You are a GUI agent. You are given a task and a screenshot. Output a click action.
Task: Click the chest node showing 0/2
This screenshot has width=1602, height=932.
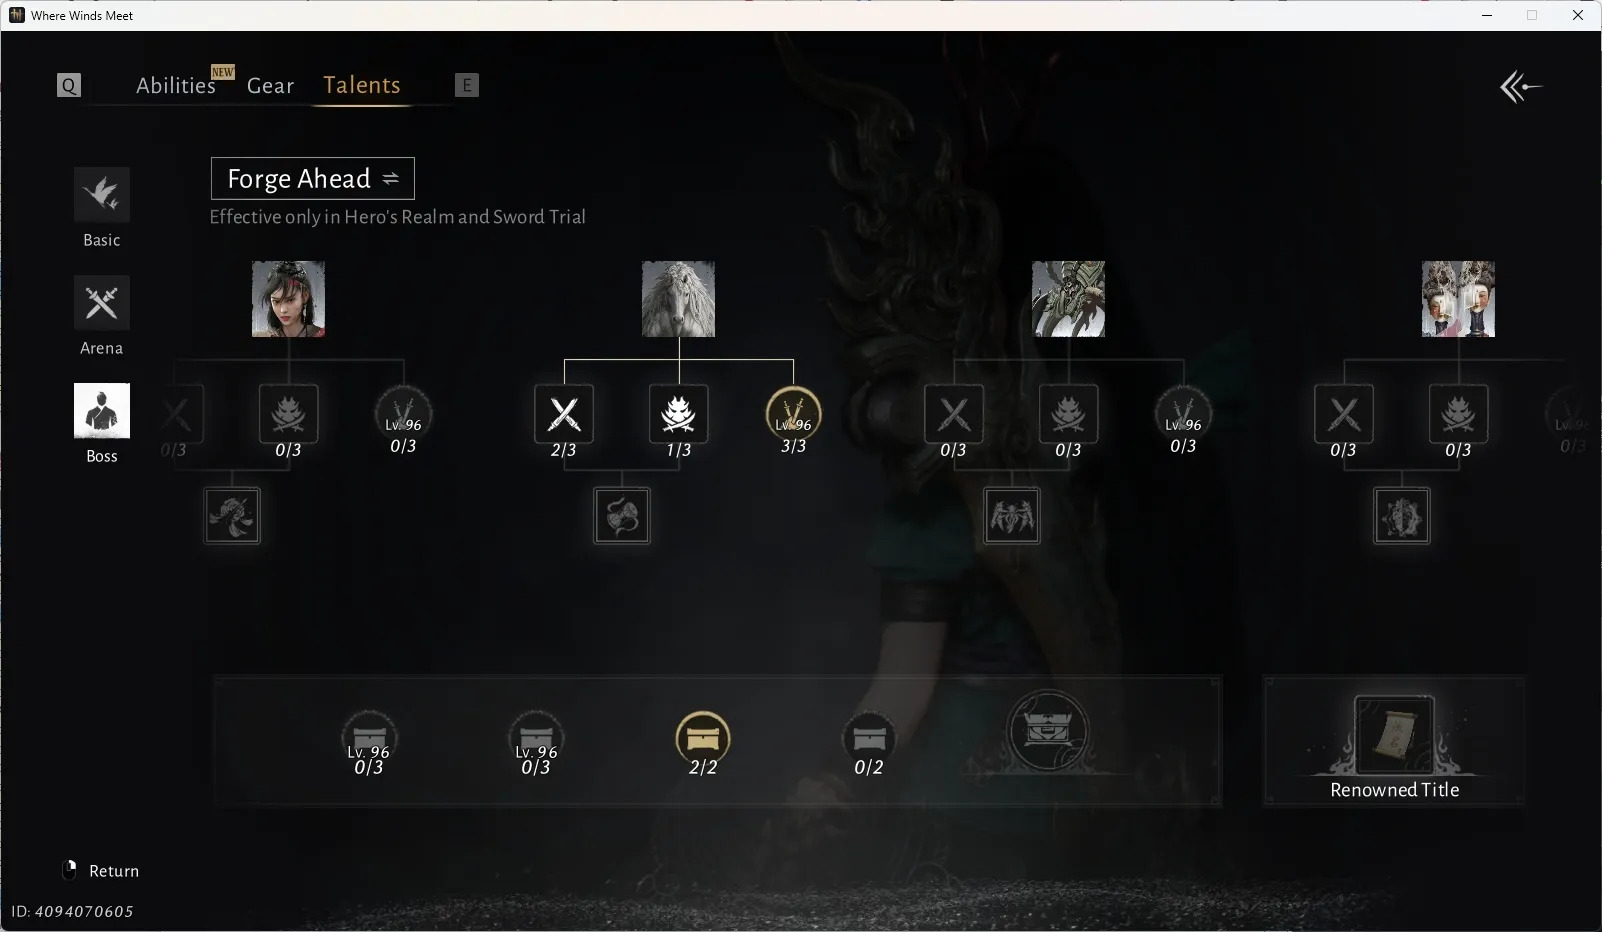[x=869, y=740]
